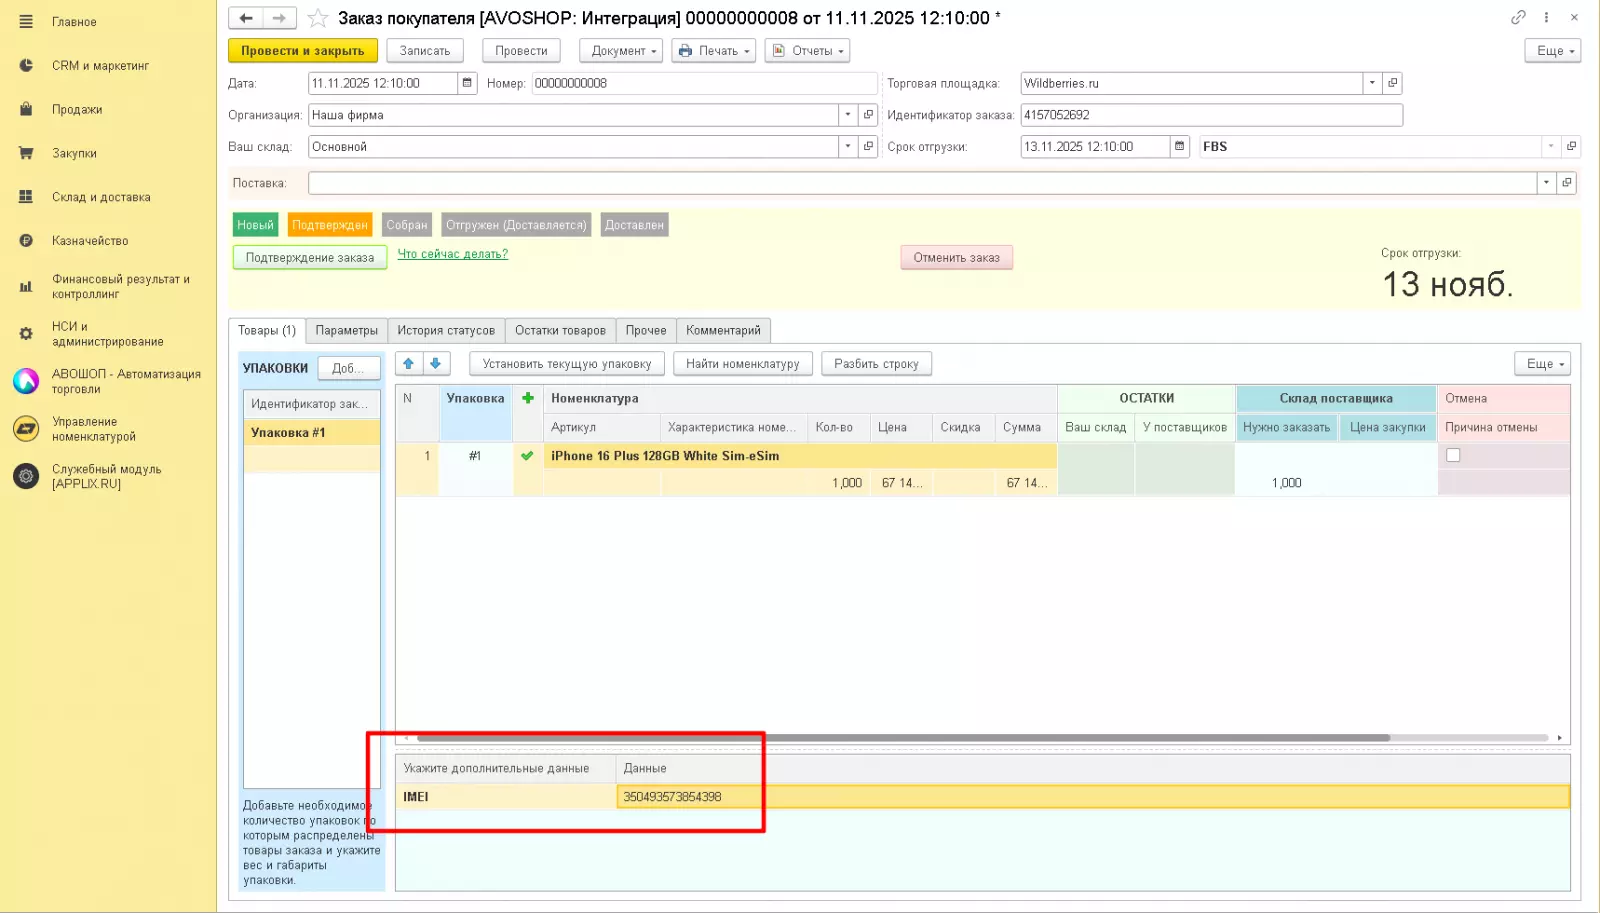
Task: Click the green plus icon in table header
Action: [x=528, y=398]
